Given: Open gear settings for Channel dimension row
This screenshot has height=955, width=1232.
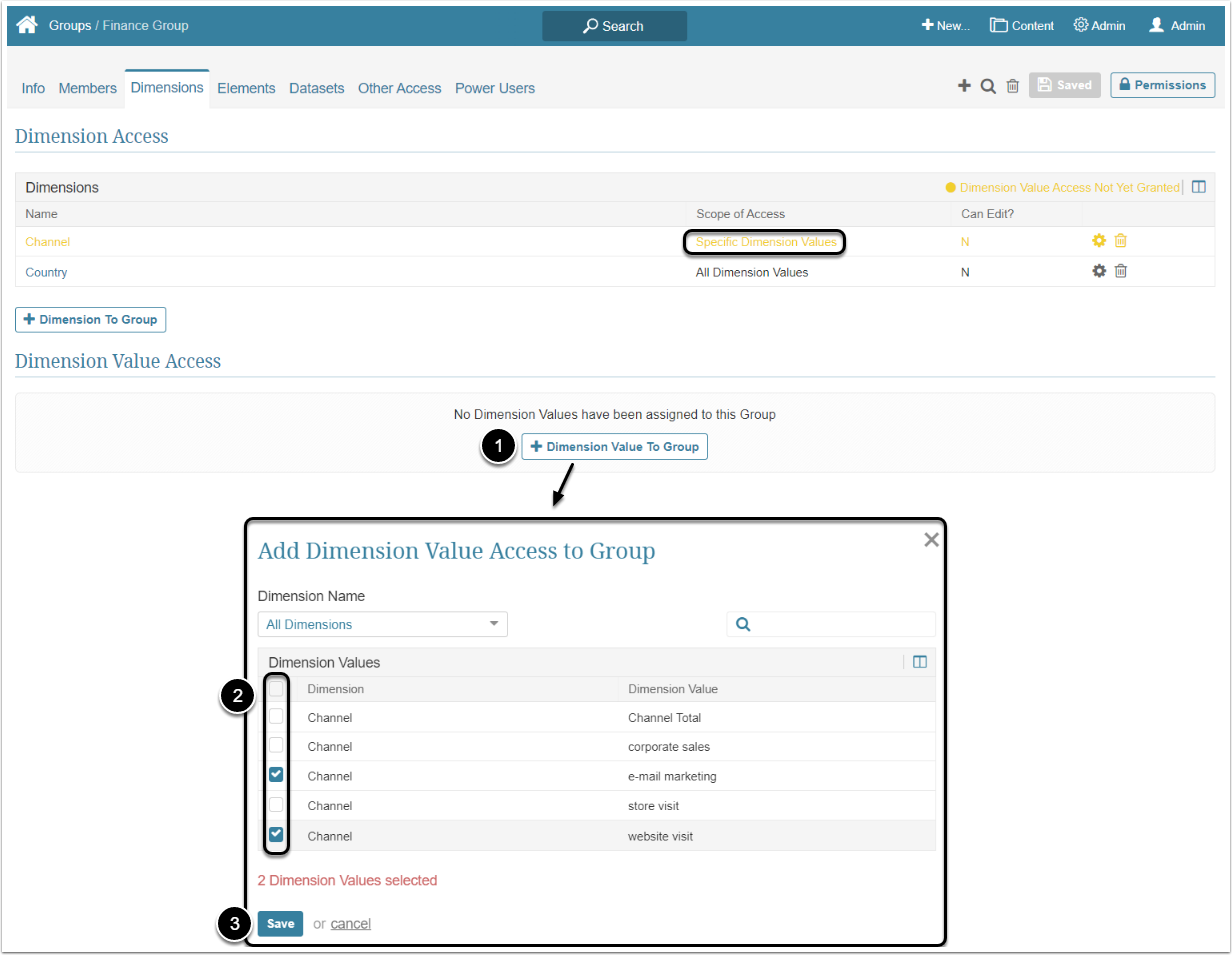Looking at the screenshot, I should pos(1099,241).
